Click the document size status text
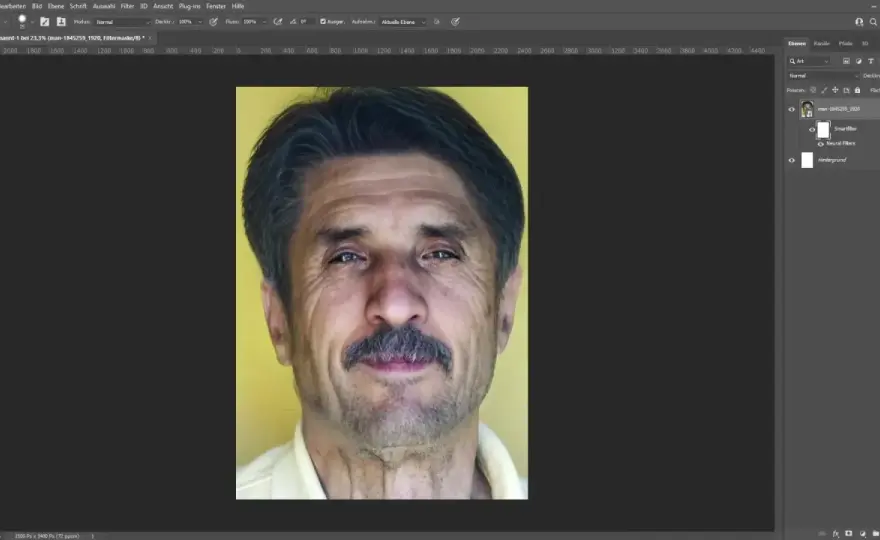This screenshot has height=540, width=880. 47,536
